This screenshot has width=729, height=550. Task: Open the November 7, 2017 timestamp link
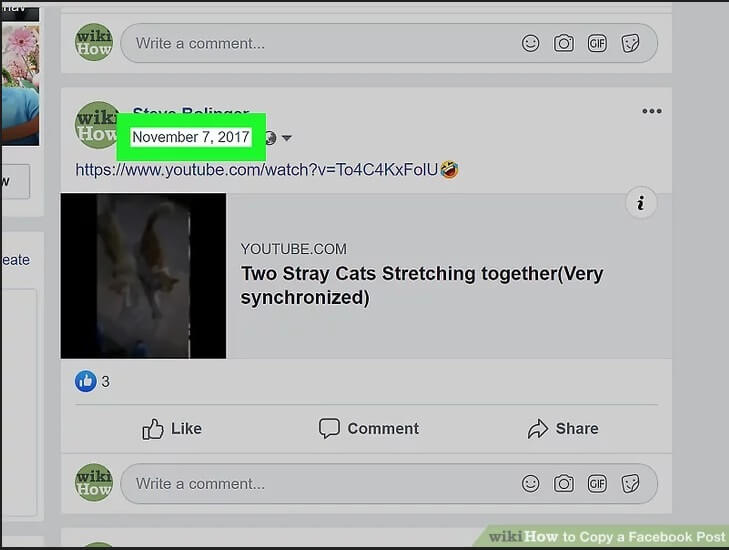pyautogui.click(x=191, y=137)
